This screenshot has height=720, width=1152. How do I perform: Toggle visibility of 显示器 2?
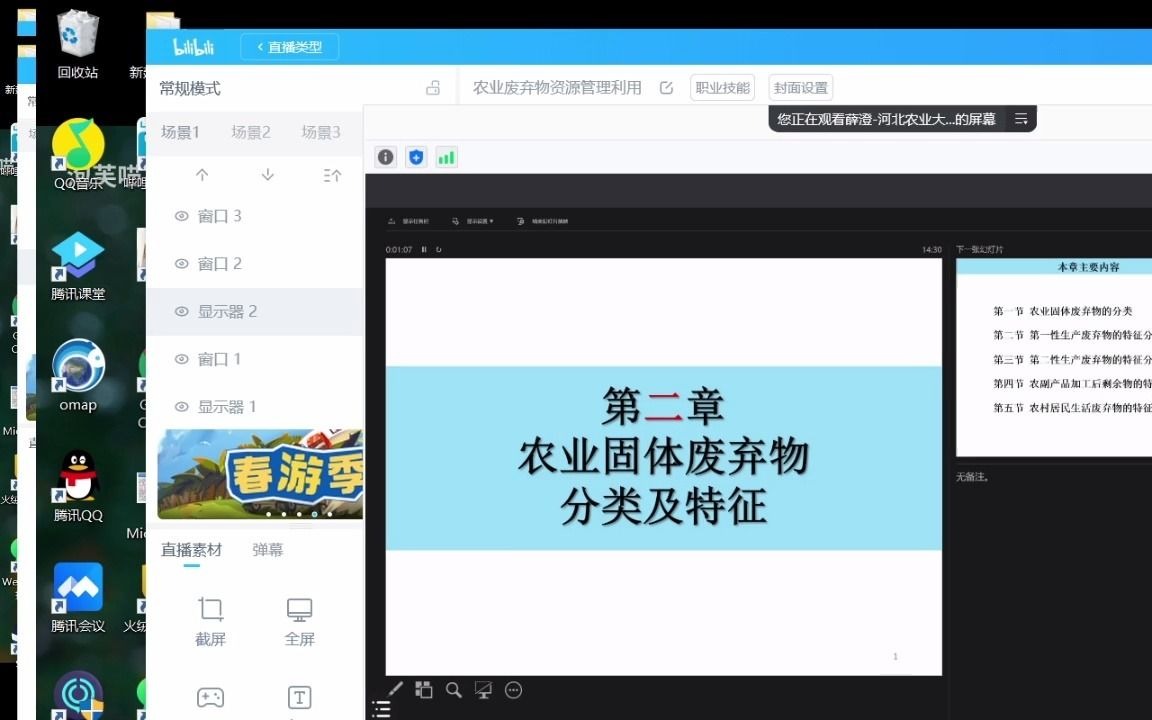pos(181,312)
